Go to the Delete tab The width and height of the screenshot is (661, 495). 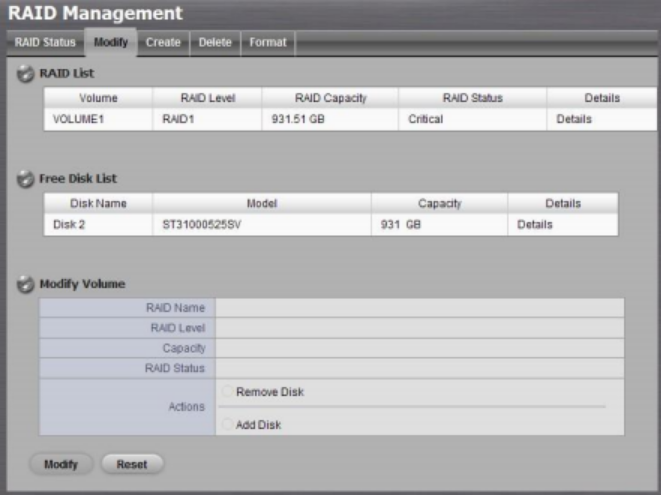tap(214, 43)
